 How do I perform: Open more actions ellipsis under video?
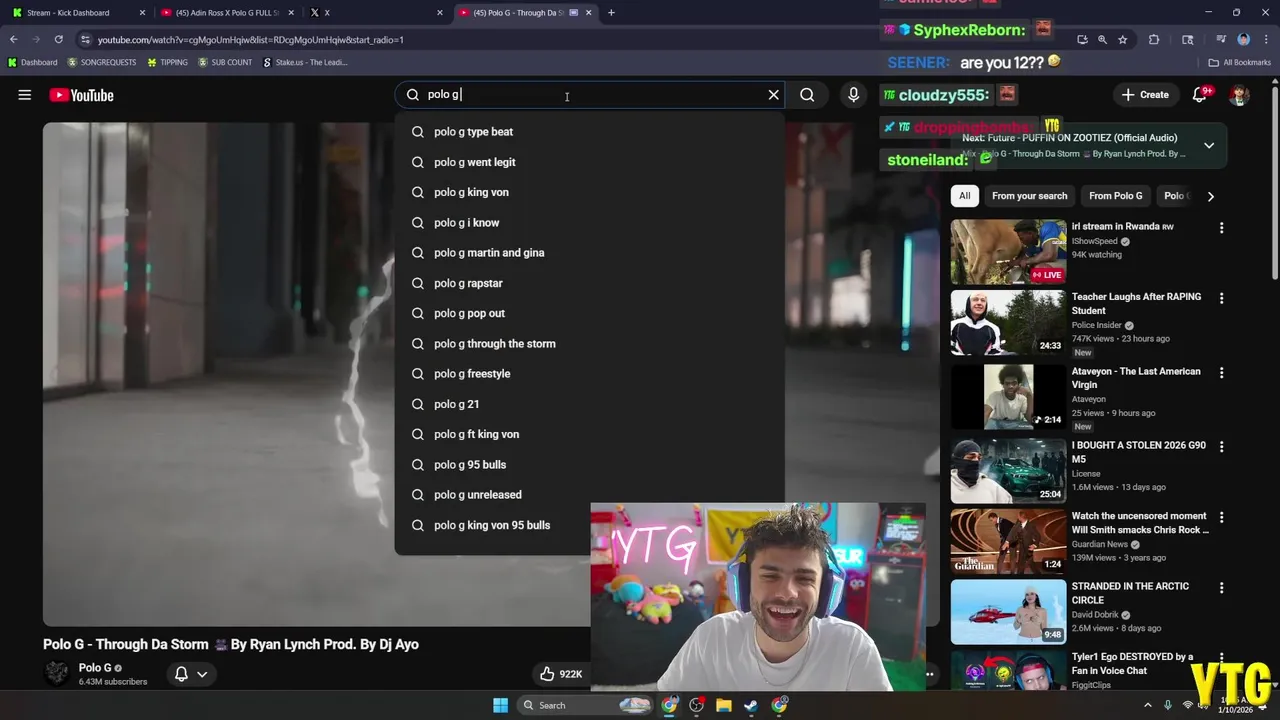[x=929, y=674]
